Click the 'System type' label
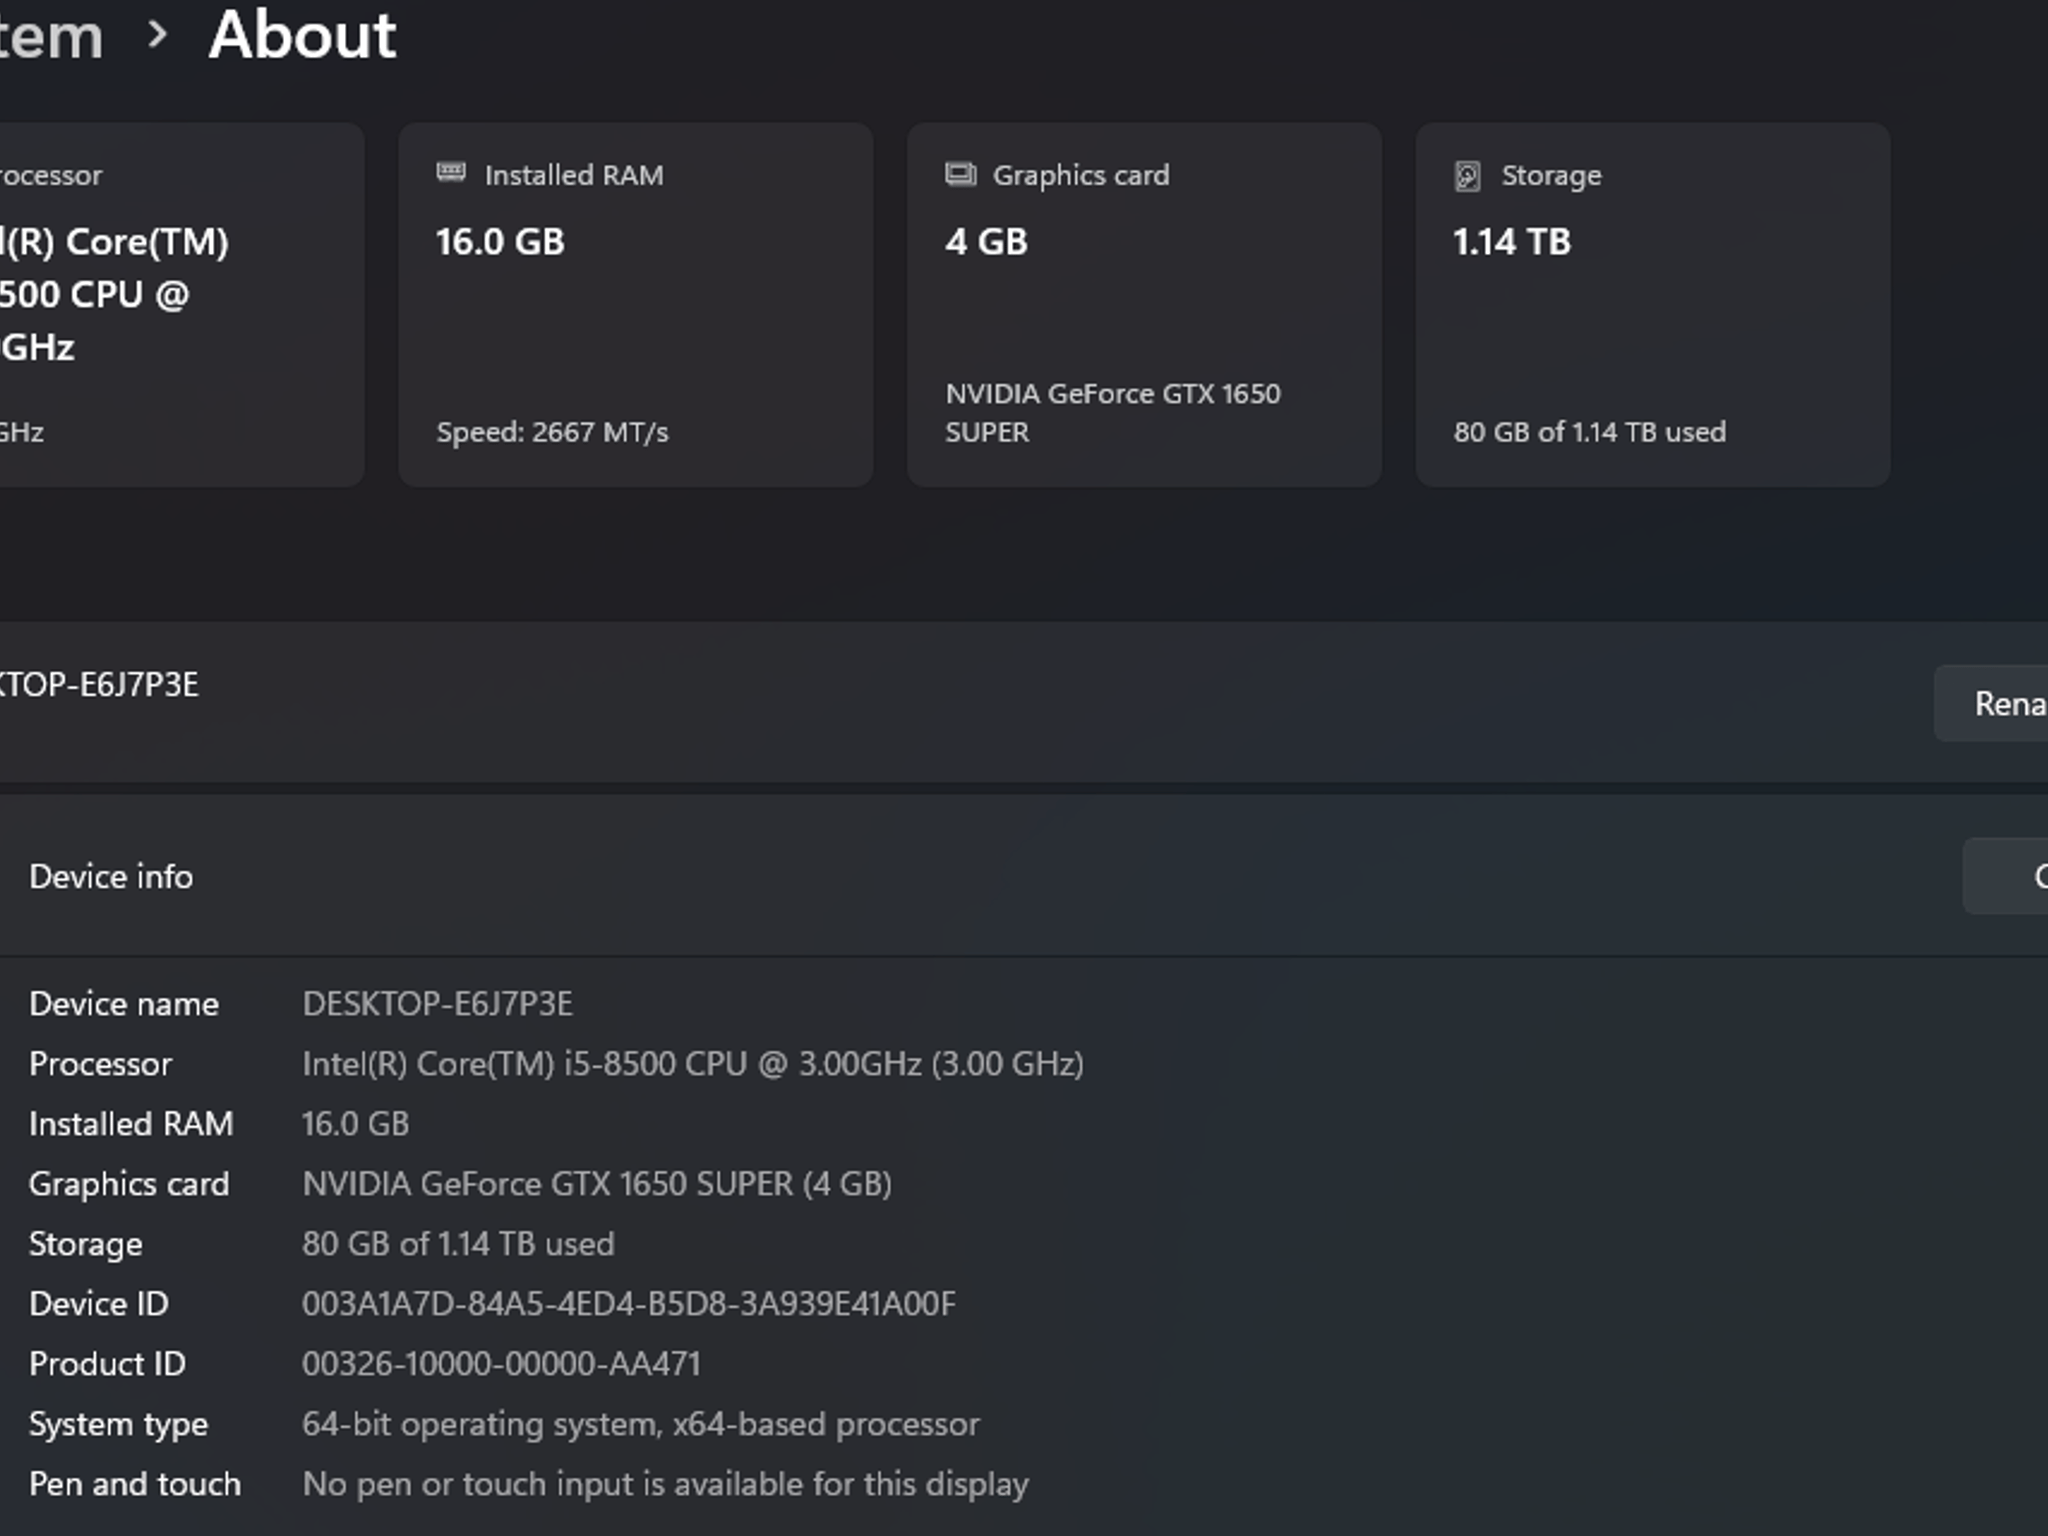Screen dimensions: 2048x1536 coord(119,1424)
